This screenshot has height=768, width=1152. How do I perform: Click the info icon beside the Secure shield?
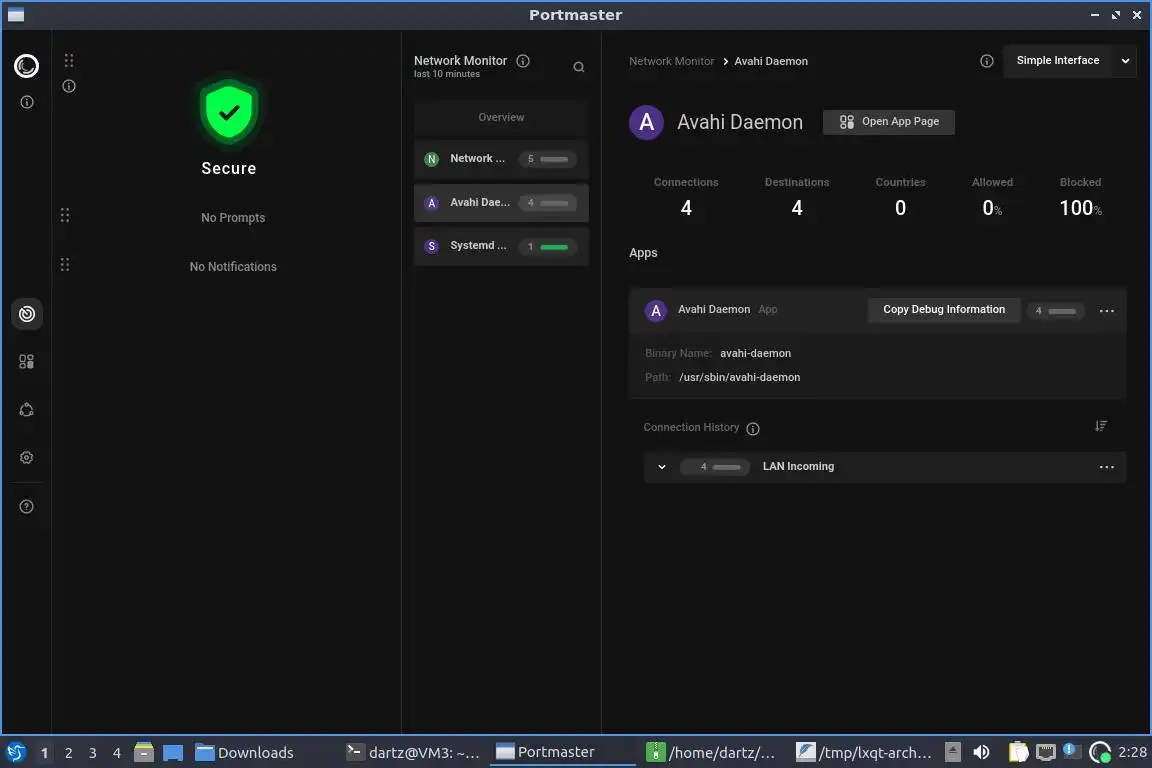(x=69, y=86)
